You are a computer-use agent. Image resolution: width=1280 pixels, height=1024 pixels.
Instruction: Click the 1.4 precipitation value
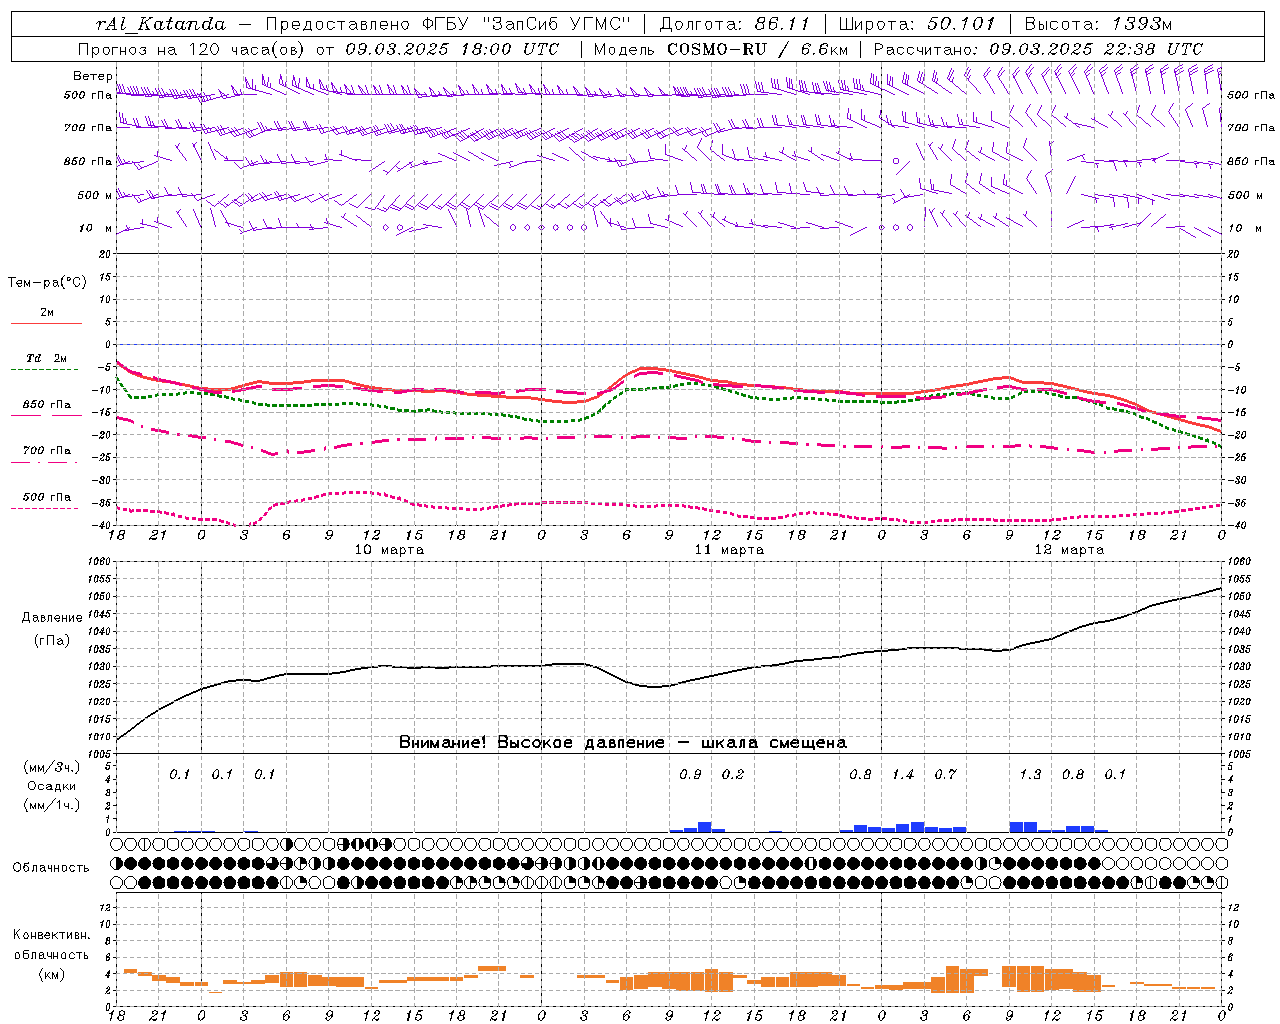point(903,774)
